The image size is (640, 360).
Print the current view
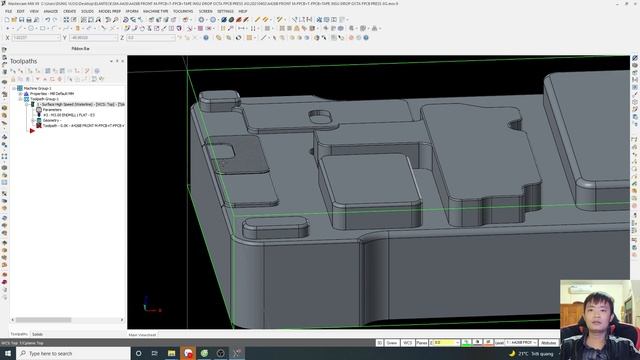(x=29, y=20)
